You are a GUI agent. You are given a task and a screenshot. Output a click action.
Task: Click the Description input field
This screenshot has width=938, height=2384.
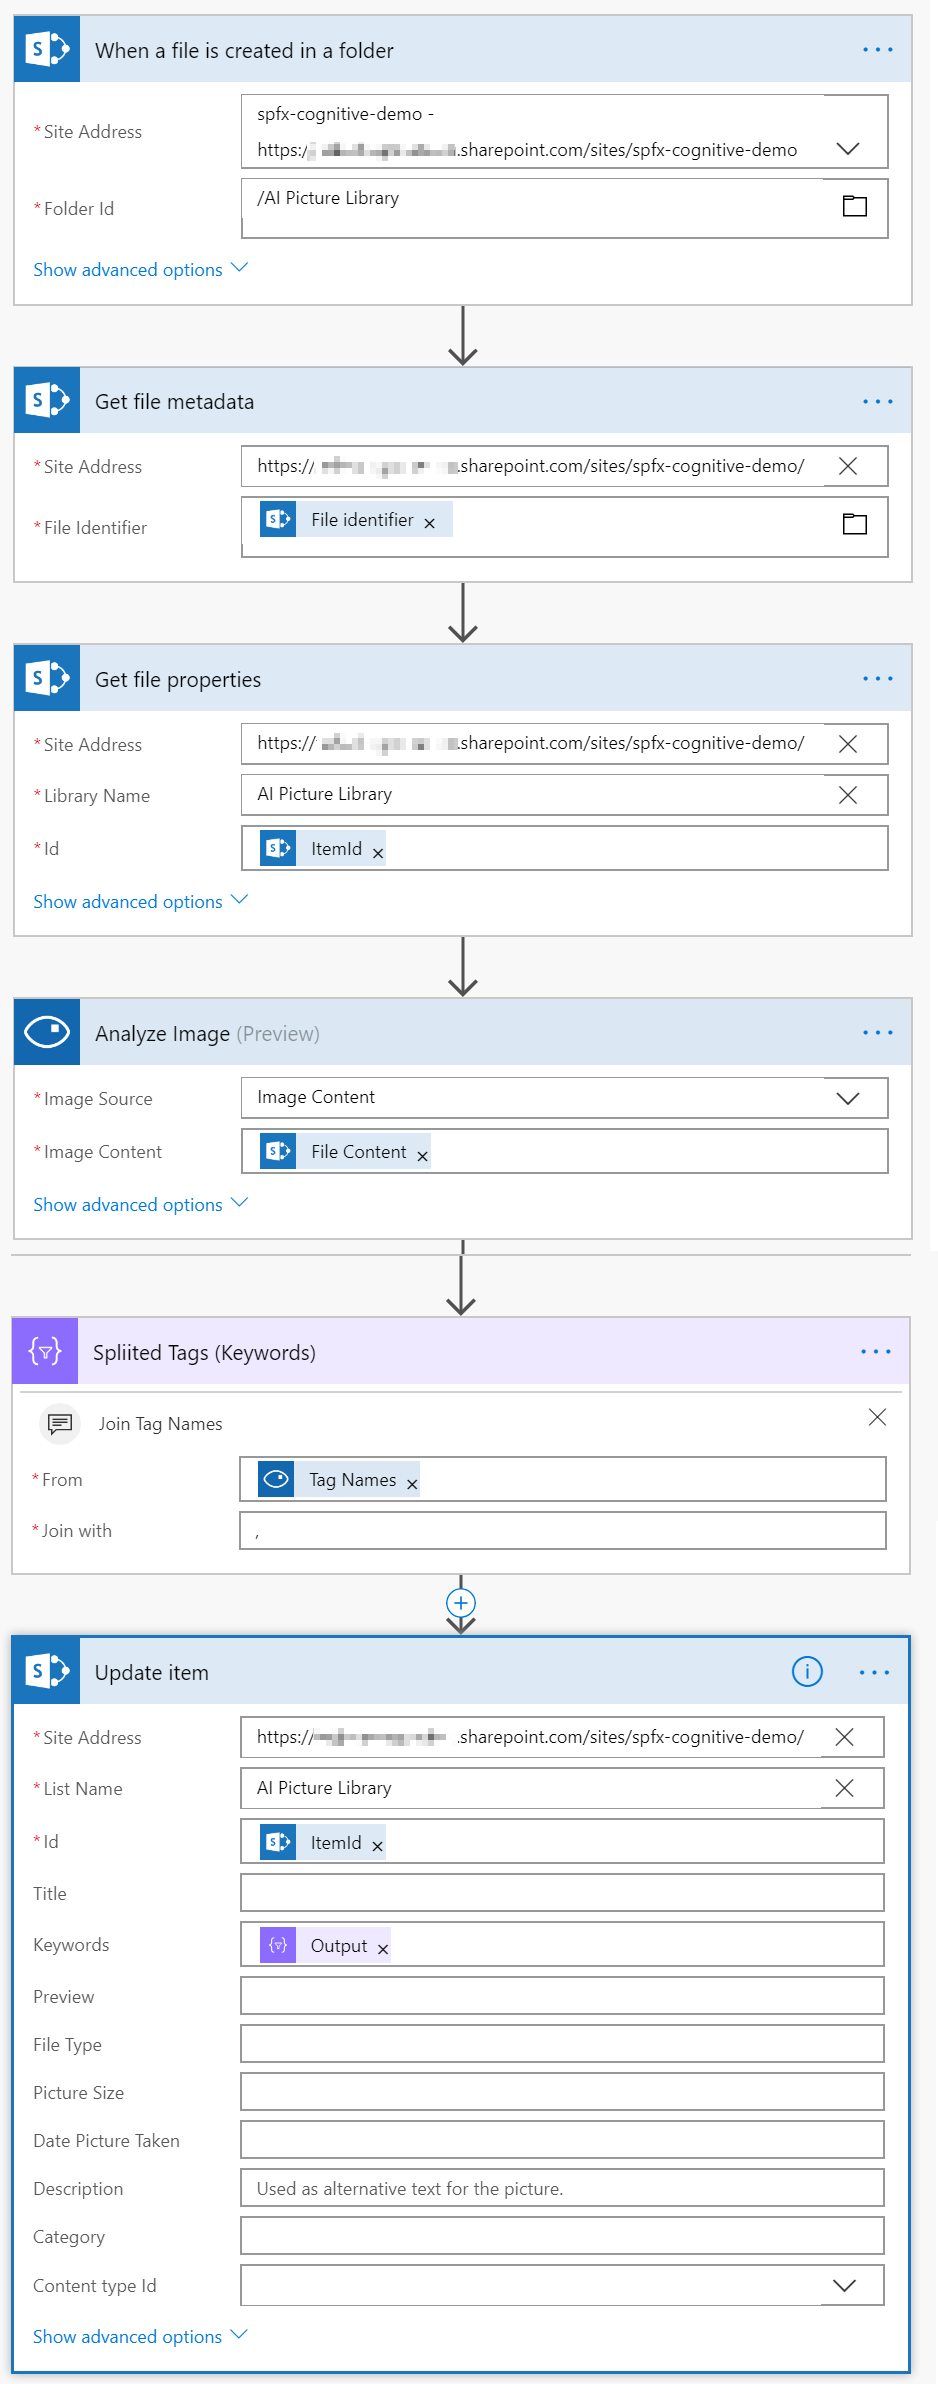pos(562,2188)
